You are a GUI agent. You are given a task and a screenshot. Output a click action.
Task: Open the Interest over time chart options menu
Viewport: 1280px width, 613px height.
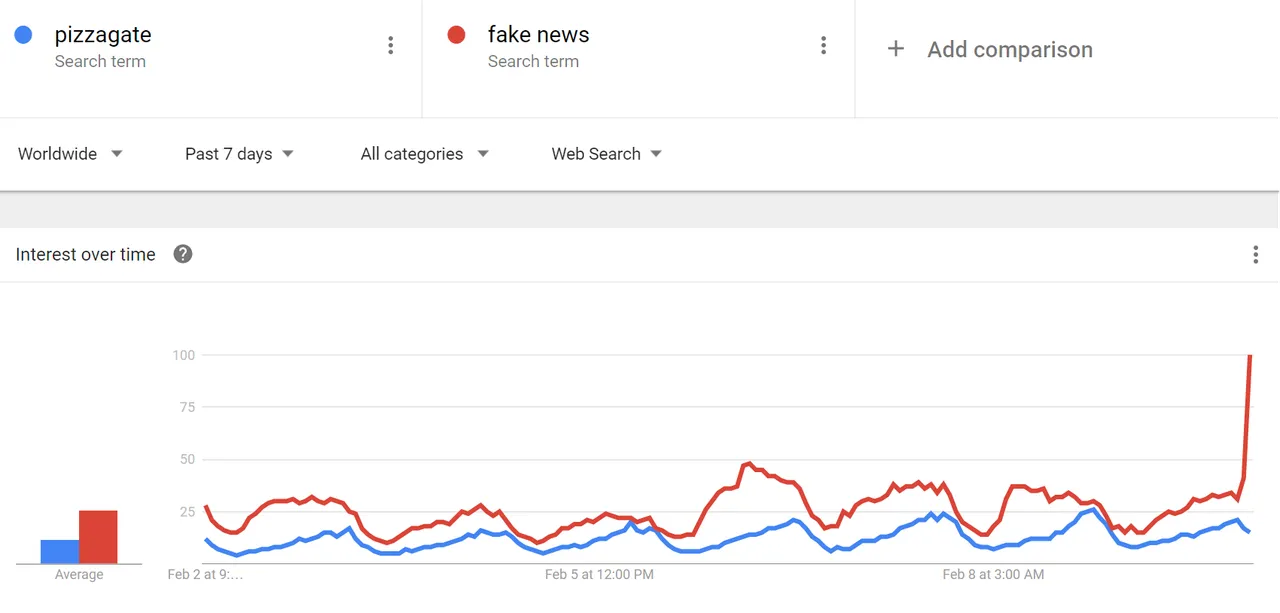(1256, 255)
